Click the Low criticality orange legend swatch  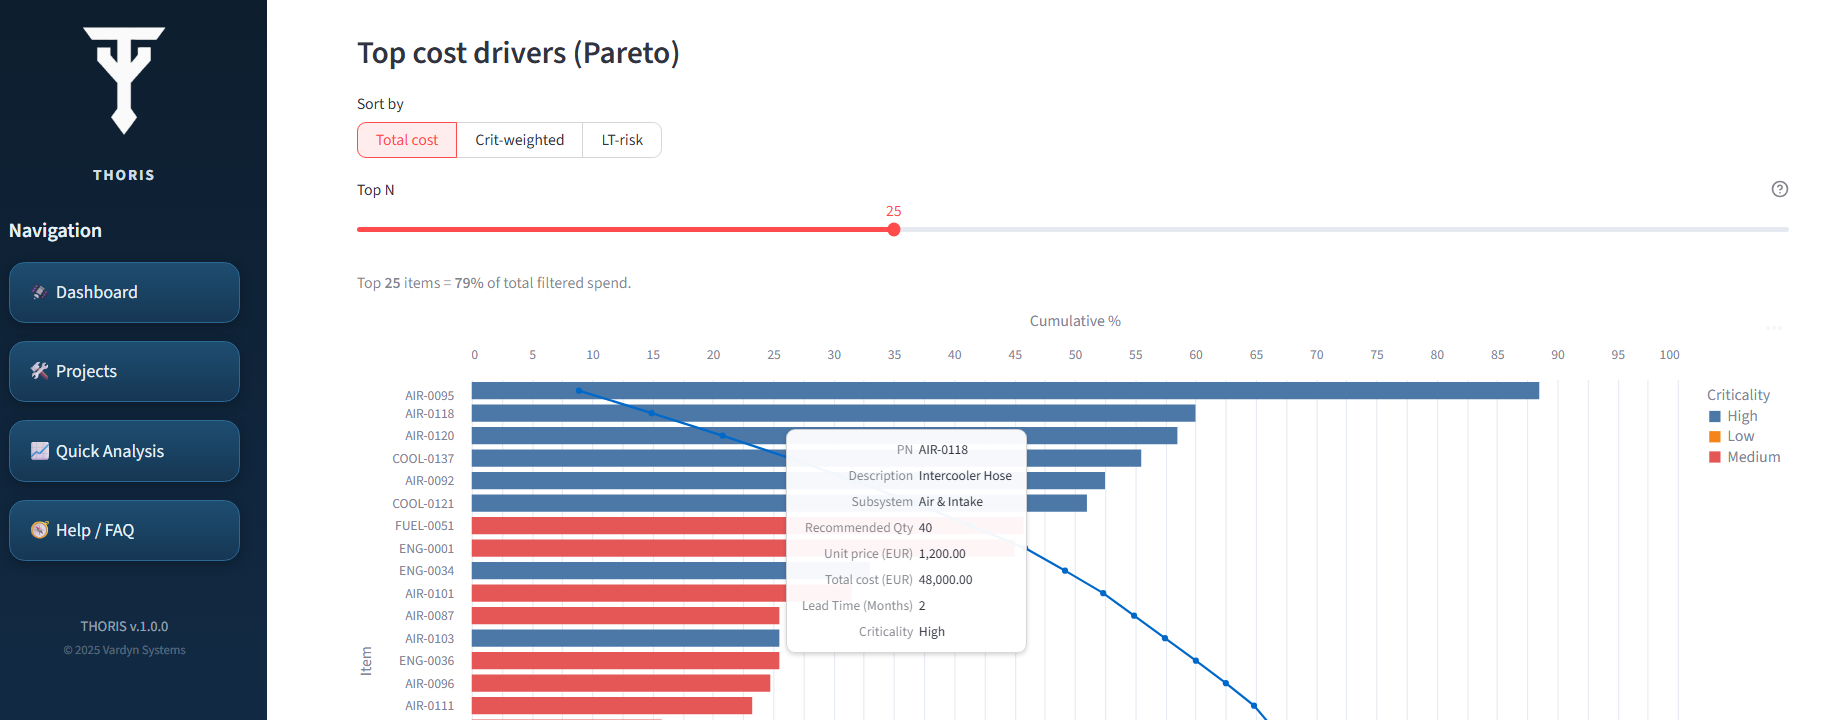pyautogui.click(x=1715, y=437)
